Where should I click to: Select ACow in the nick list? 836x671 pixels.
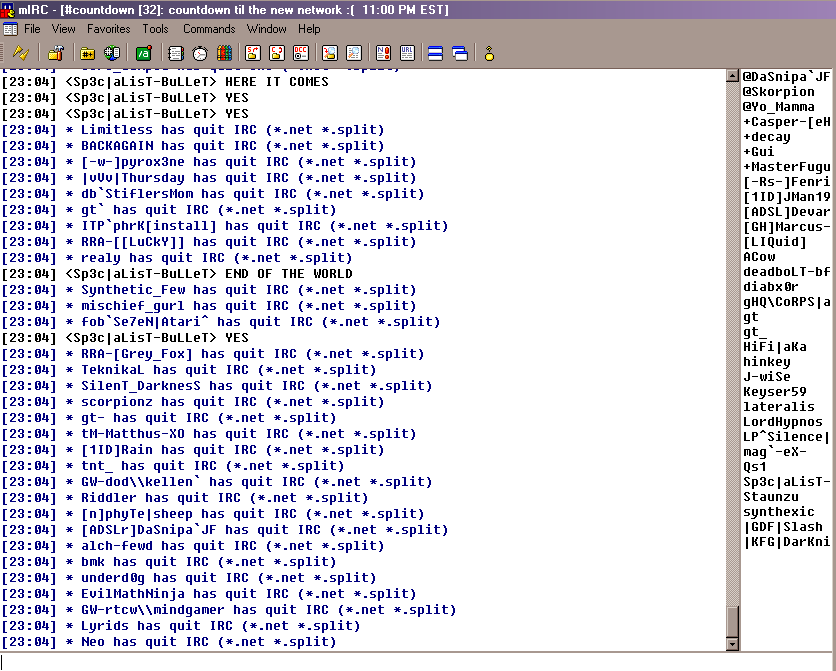(x=759, y=256)
